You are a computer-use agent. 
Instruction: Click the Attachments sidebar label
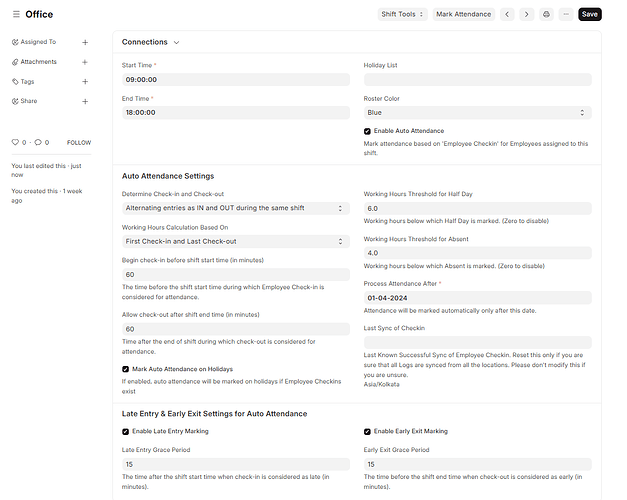pyautogui.click(x=38, y=62)
